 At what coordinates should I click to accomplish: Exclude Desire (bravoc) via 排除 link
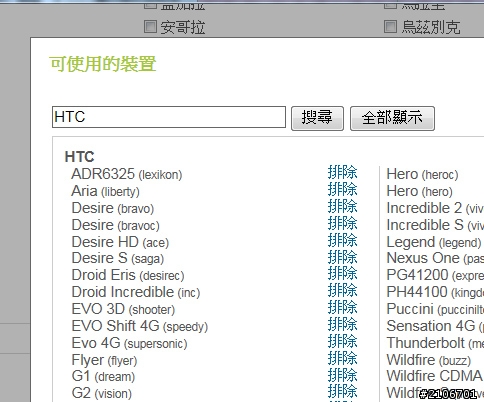tap(342, 223)
